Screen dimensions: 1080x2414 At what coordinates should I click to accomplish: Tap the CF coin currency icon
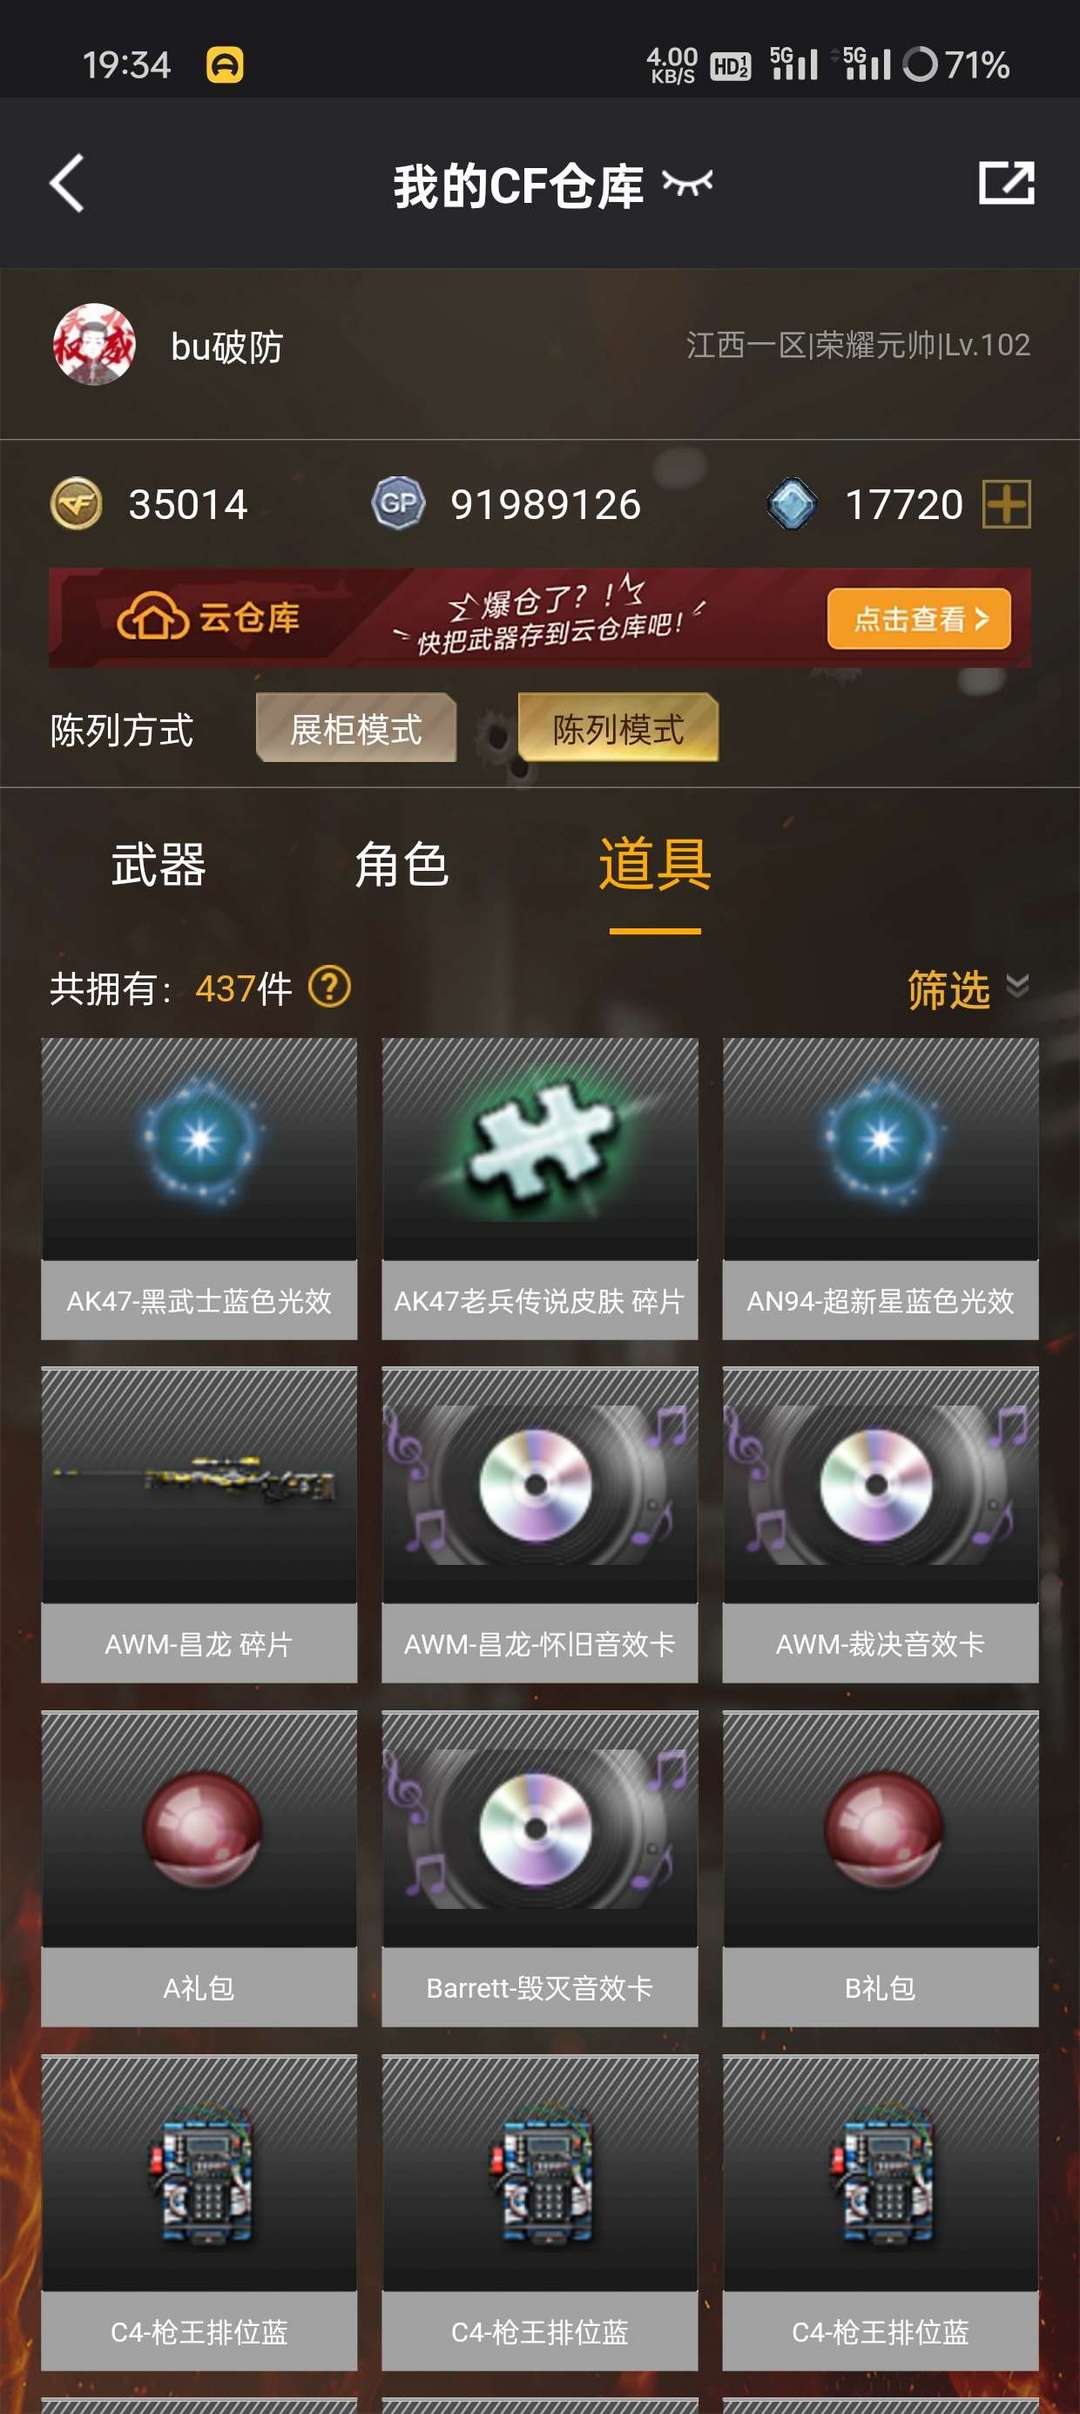(x=77, y=504)
